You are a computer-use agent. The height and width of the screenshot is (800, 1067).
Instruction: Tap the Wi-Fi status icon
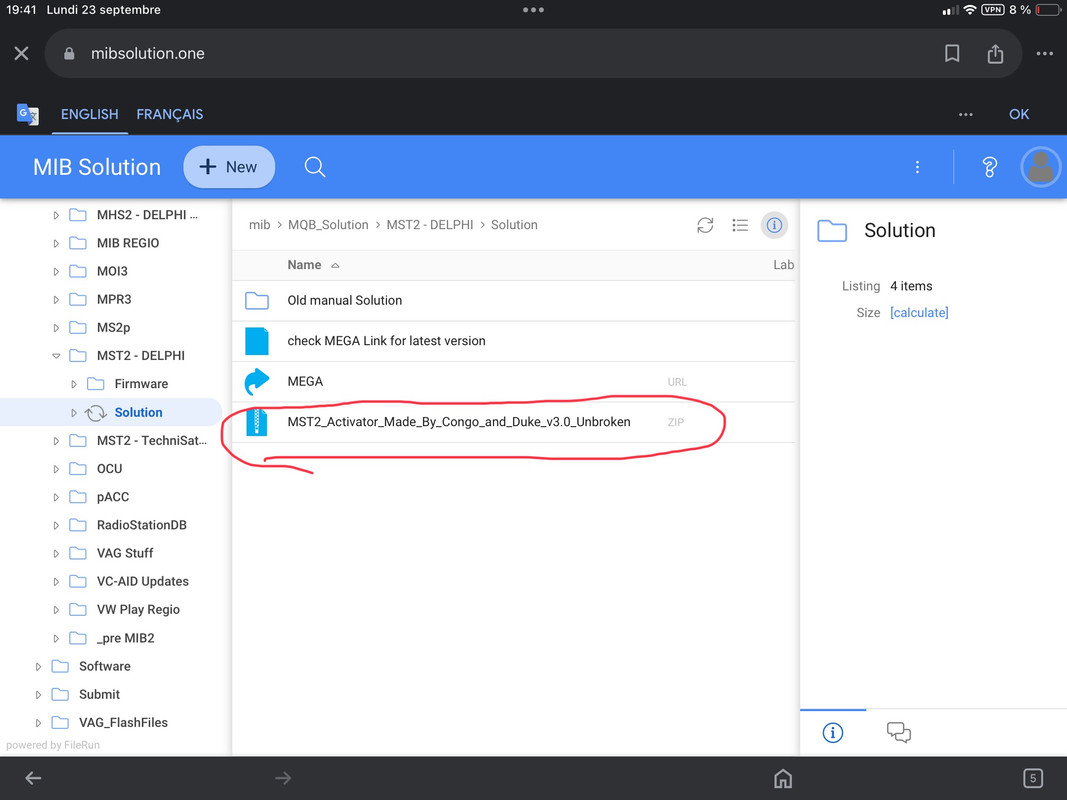pyautogui.click(x=970, y=10)
